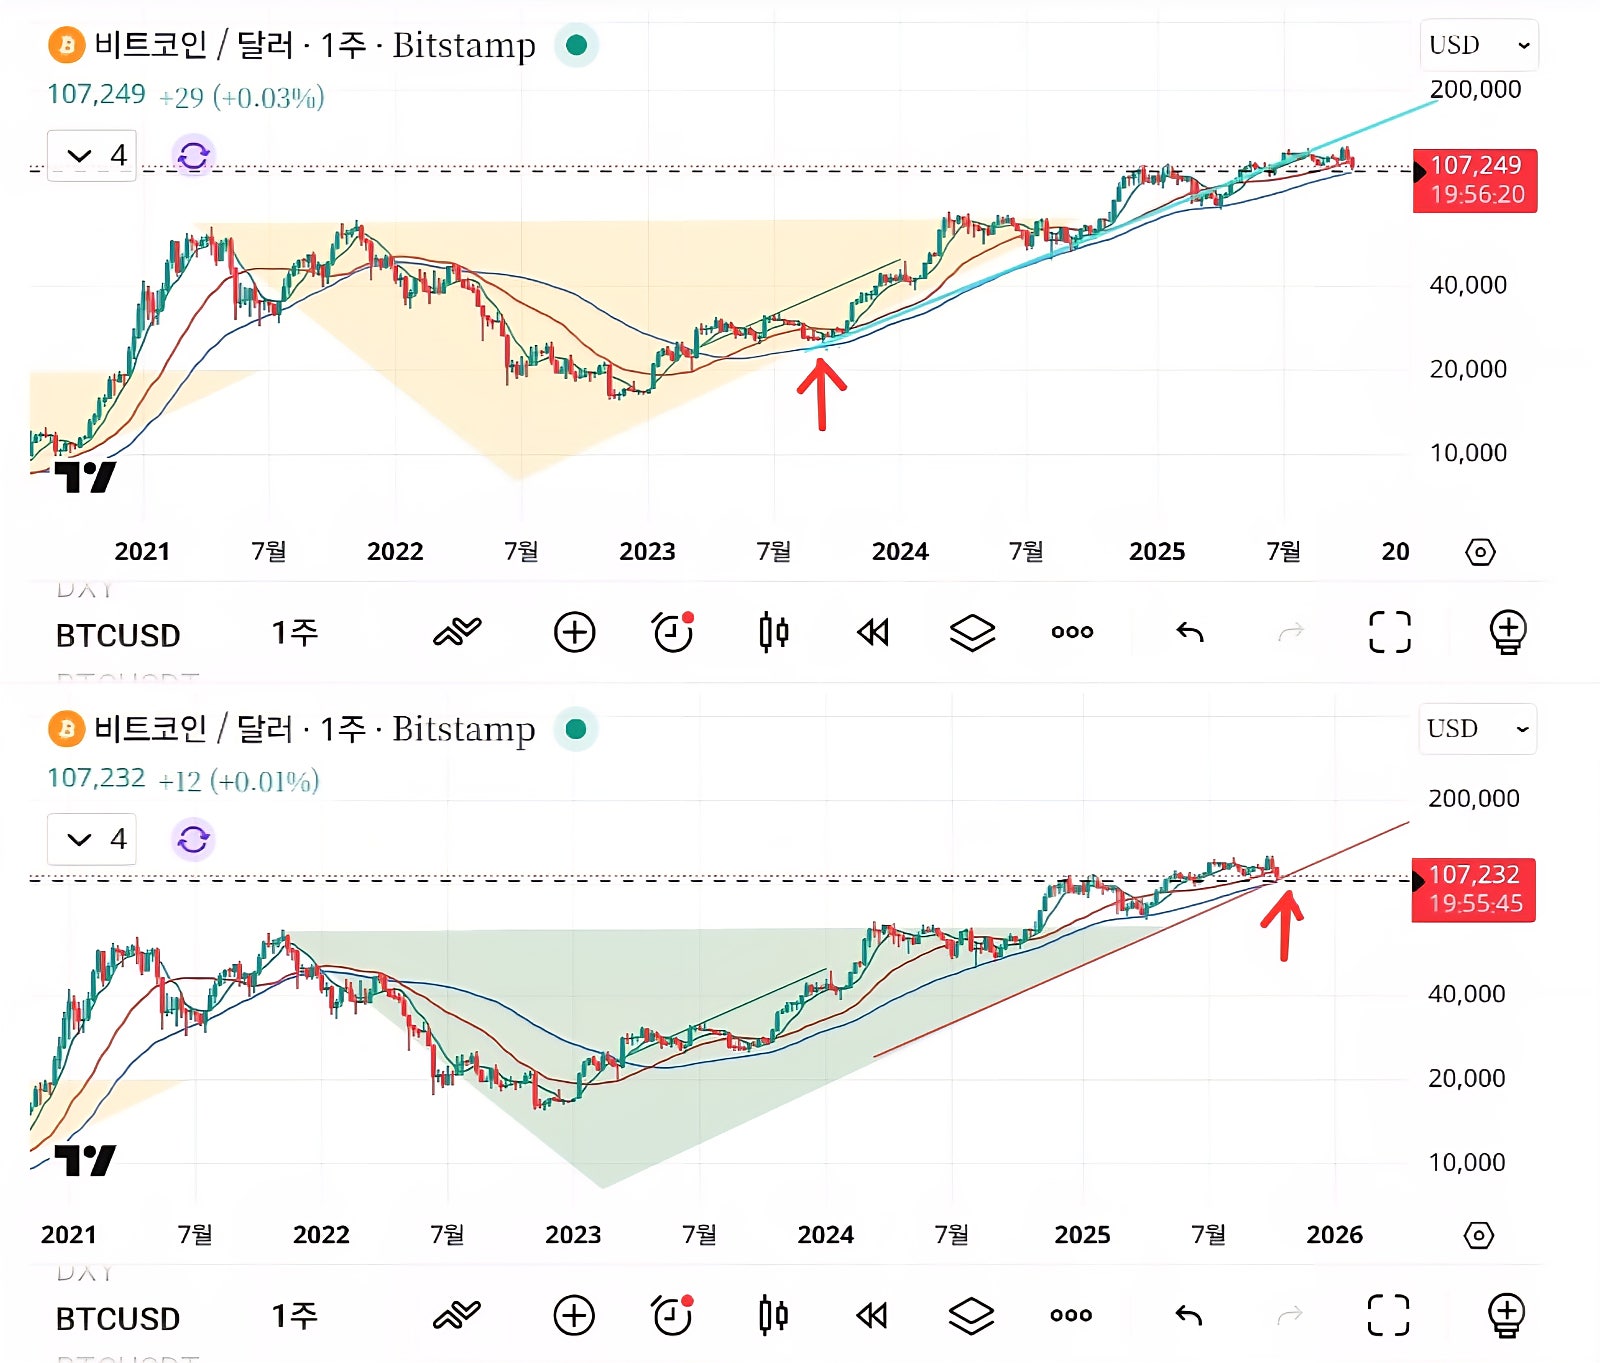Start bar replay in the top chart toolbar
Screen dimensions: 1600x1363
coord(873,632)
